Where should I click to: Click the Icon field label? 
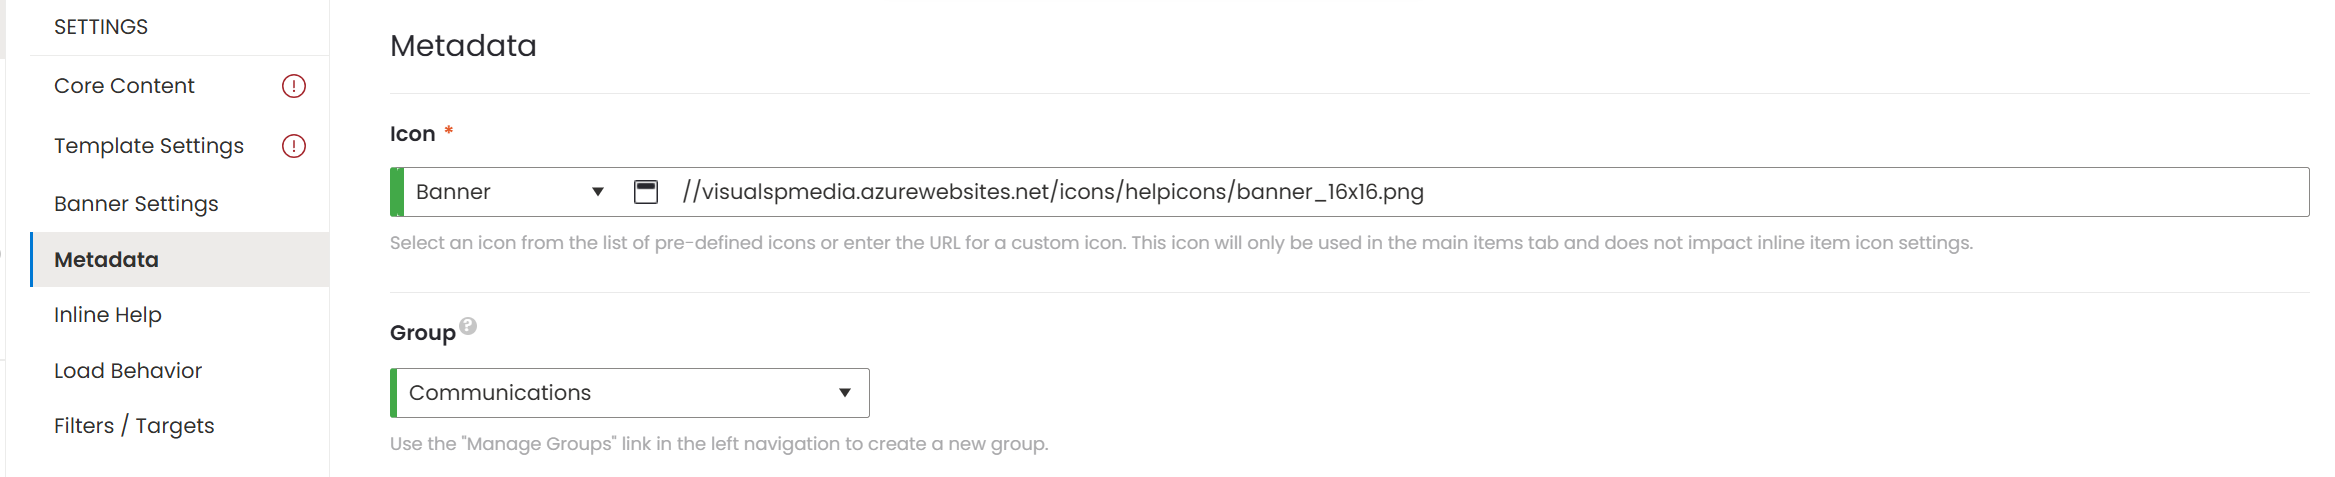point(412,134)
